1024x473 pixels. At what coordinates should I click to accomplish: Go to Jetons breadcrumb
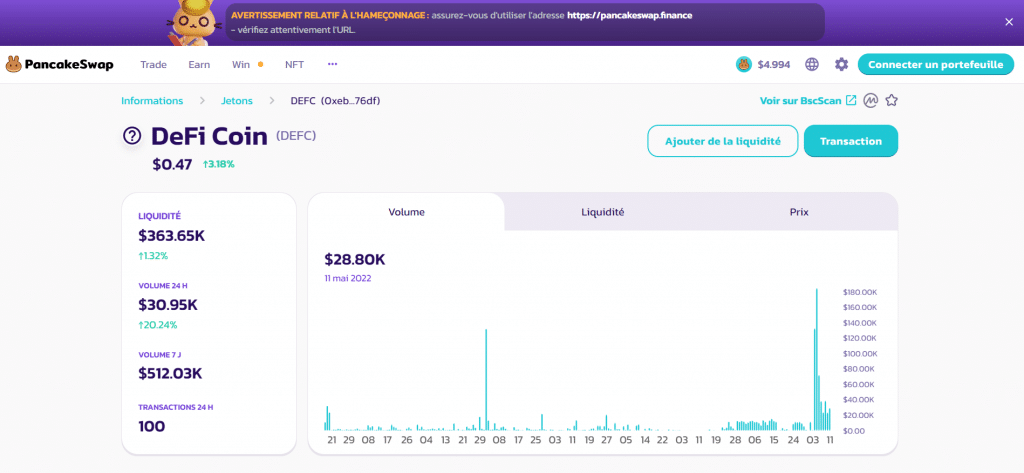236,101
